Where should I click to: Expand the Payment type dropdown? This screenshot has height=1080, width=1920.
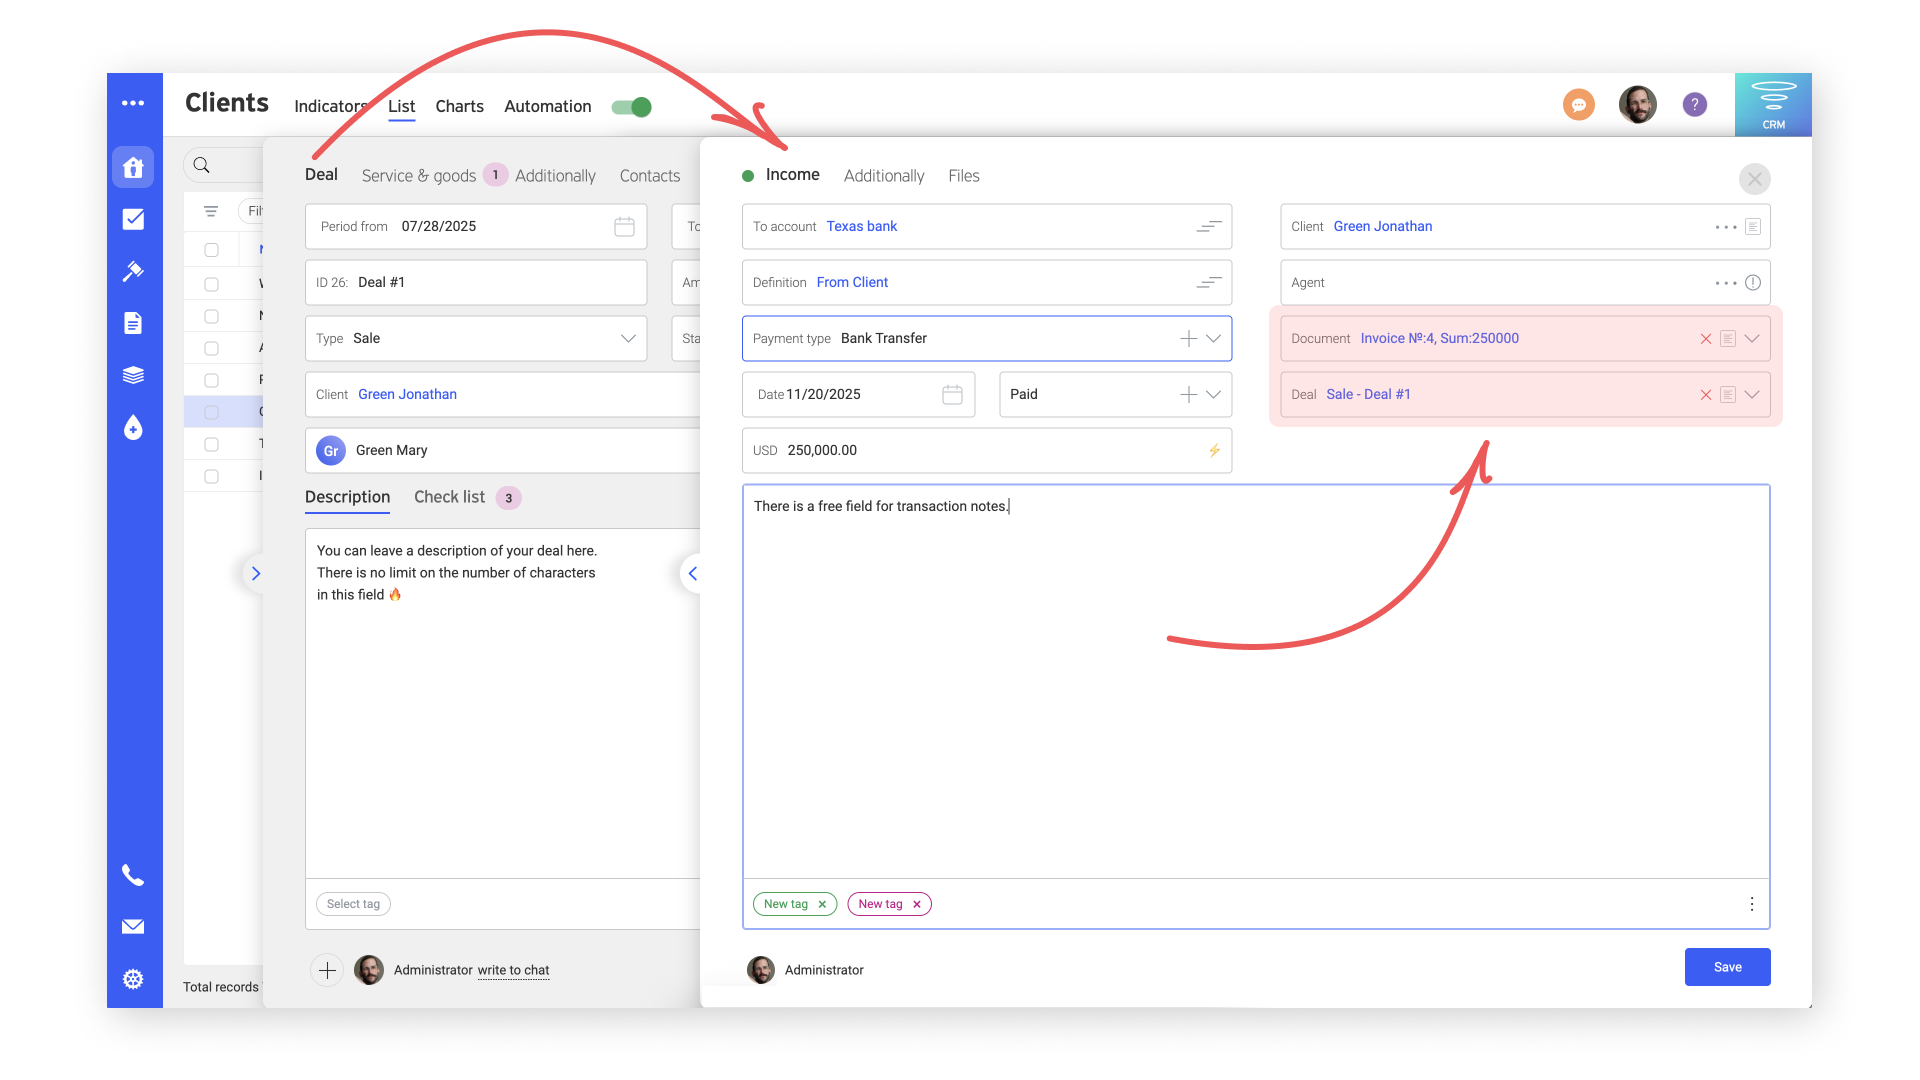(1213, 339)
